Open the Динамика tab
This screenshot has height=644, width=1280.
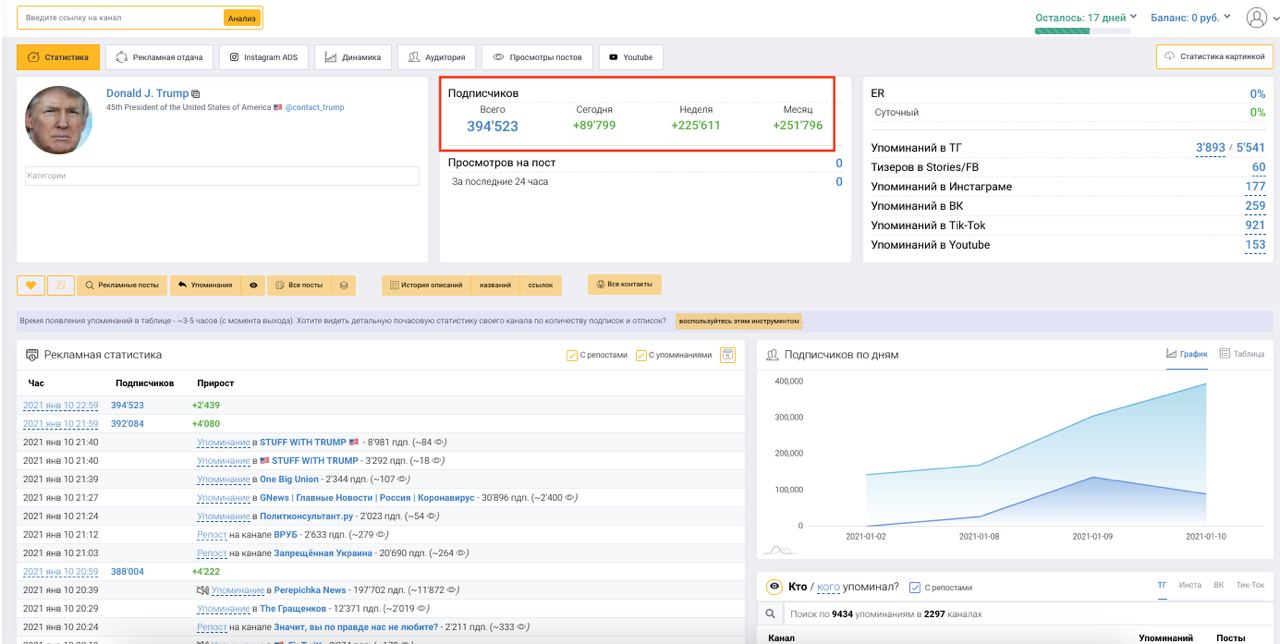pyautogui.click(x=353, y=57)
